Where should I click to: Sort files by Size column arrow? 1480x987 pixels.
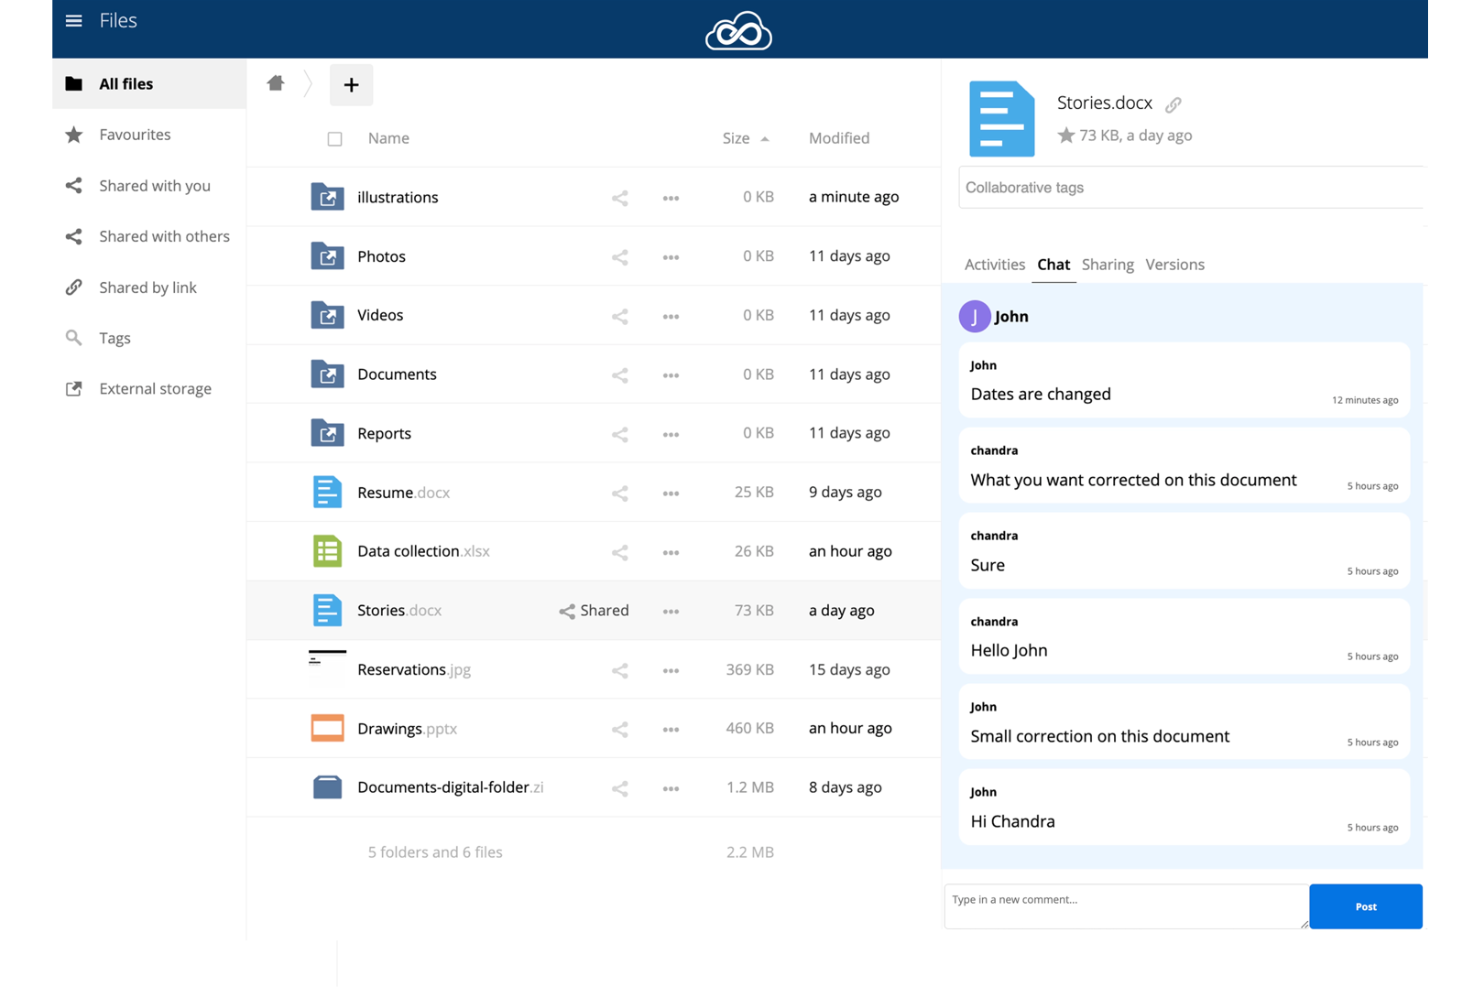(765, 139)
